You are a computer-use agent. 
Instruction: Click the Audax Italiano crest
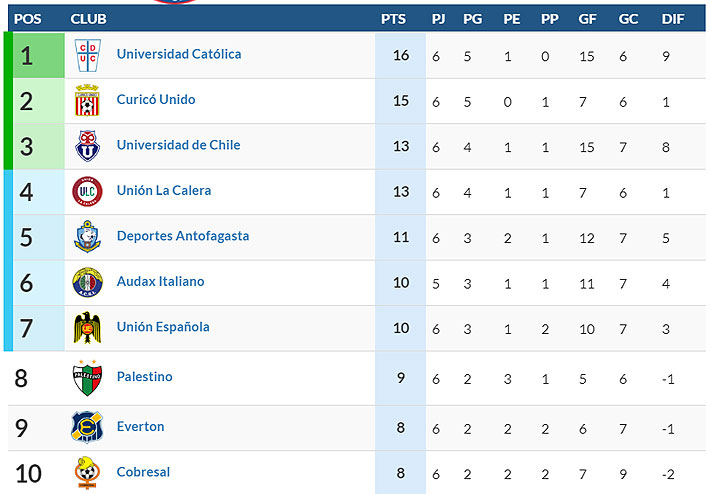click(87, 282)
